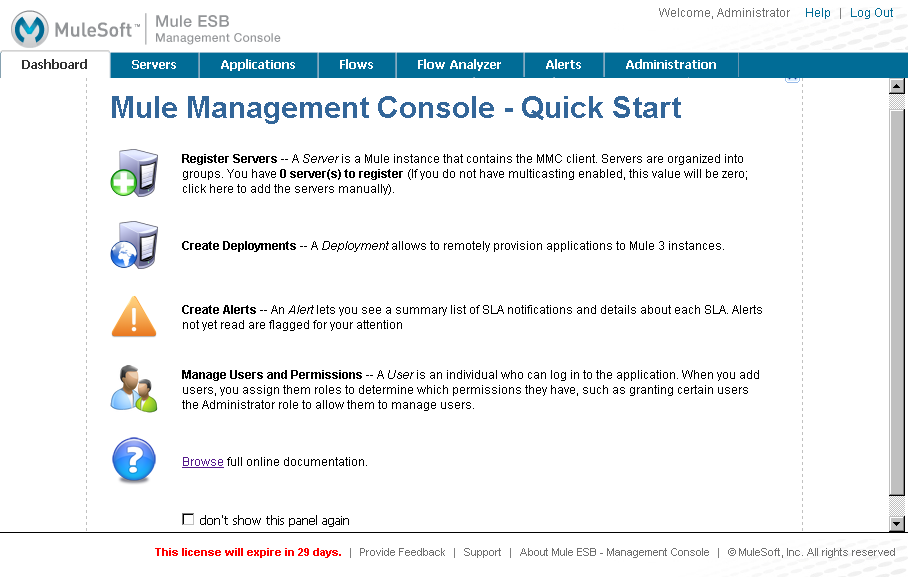Click the scrollbar up arrow
Image resolution: width=908 pixels, height=577 pixels.
tap(897, 87)
